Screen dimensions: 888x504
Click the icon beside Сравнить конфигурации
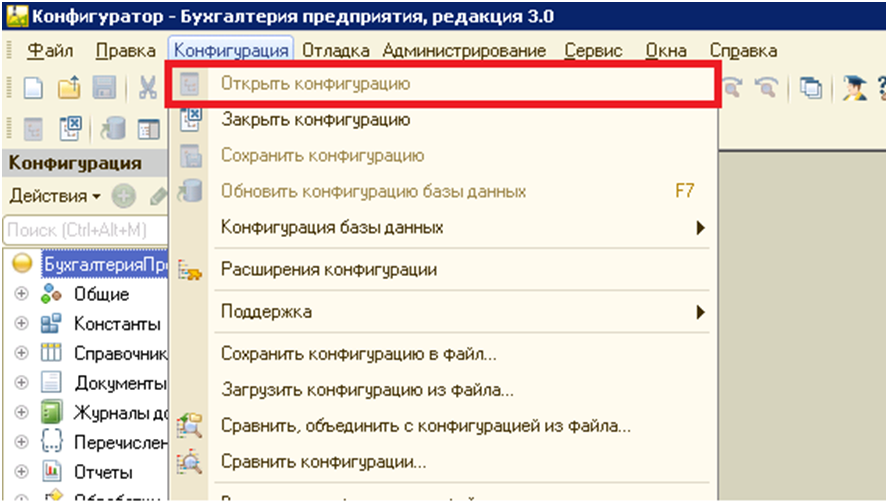pos(190,463)
